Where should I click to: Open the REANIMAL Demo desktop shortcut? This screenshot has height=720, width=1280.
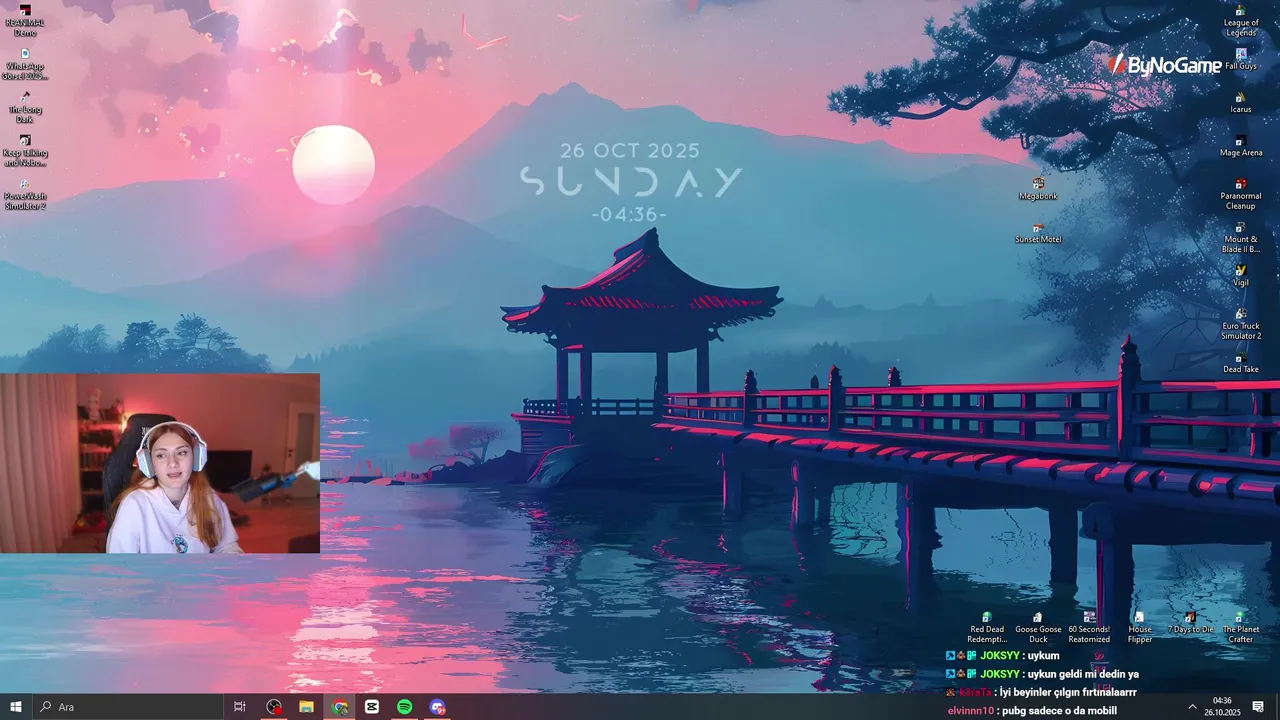coord(24,20)
